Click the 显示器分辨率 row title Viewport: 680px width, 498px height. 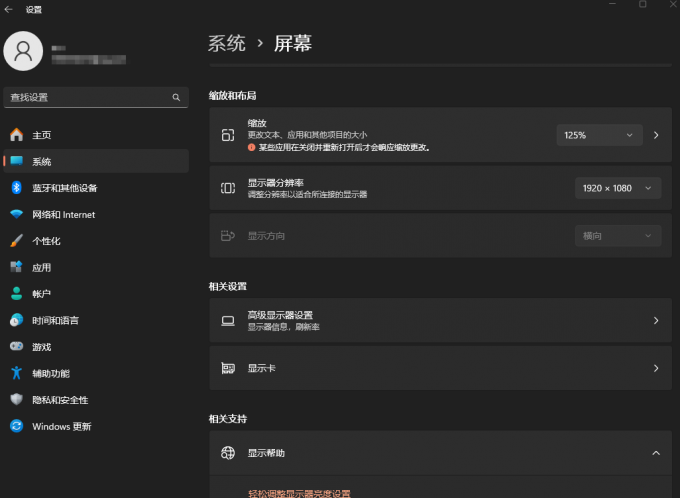pos(275,183)
